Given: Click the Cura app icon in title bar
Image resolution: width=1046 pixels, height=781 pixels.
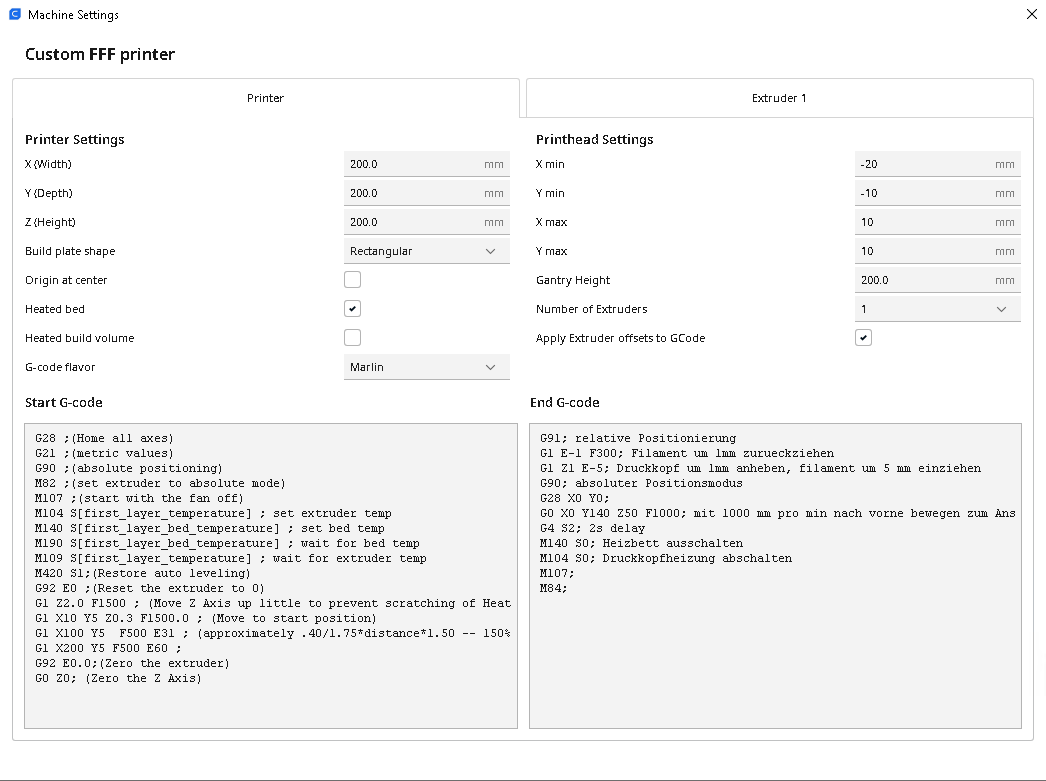Looking at the screenshot, I should click(14, 15).
